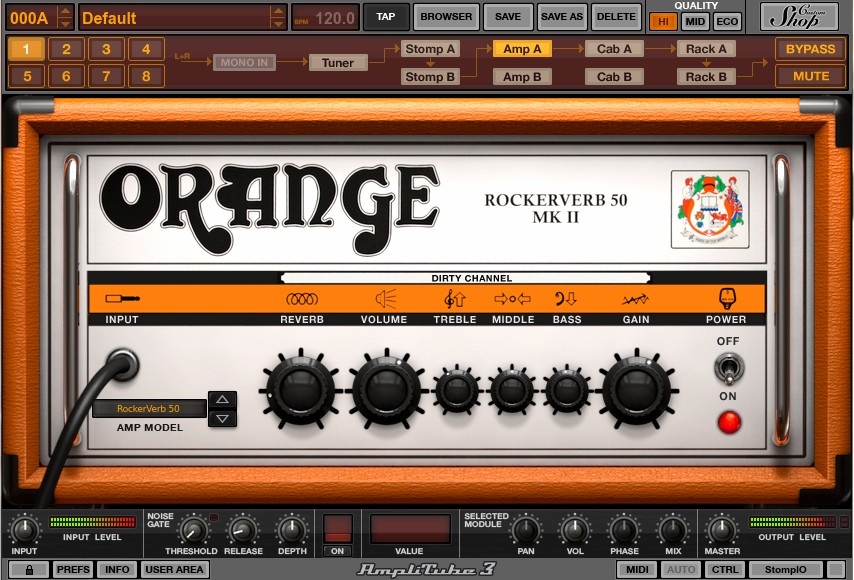854x580 pixels.
Task: Toggle the MUTE button
Action: 810,76
